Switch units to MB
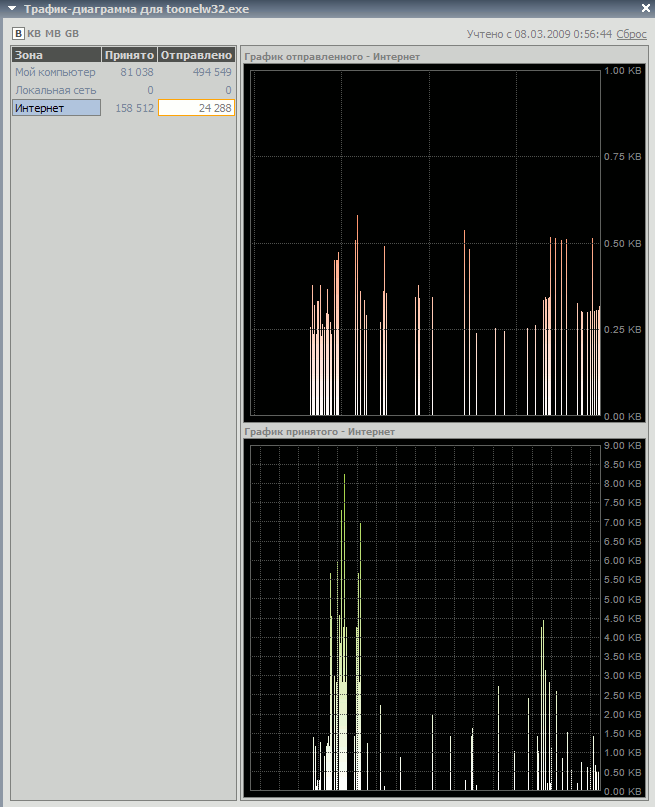The width and height of the screenshot is (655, 807). (x=53, y=34)
